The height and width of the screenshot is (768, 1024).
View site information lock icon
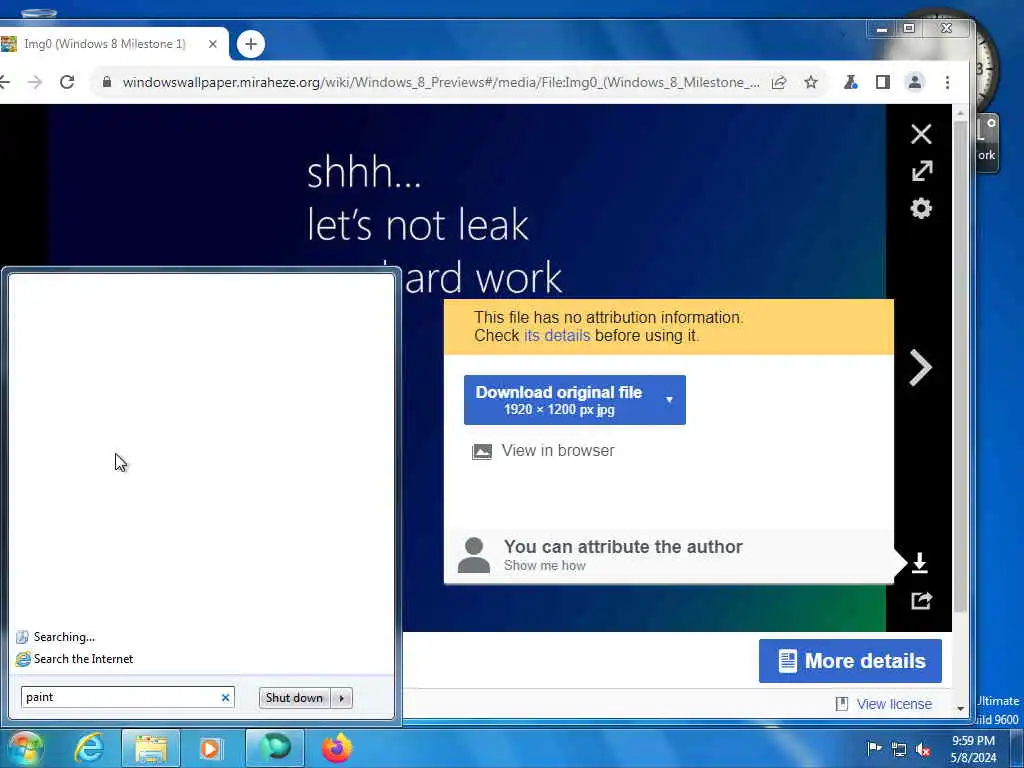pyautogui.click(x=107, y=82)
